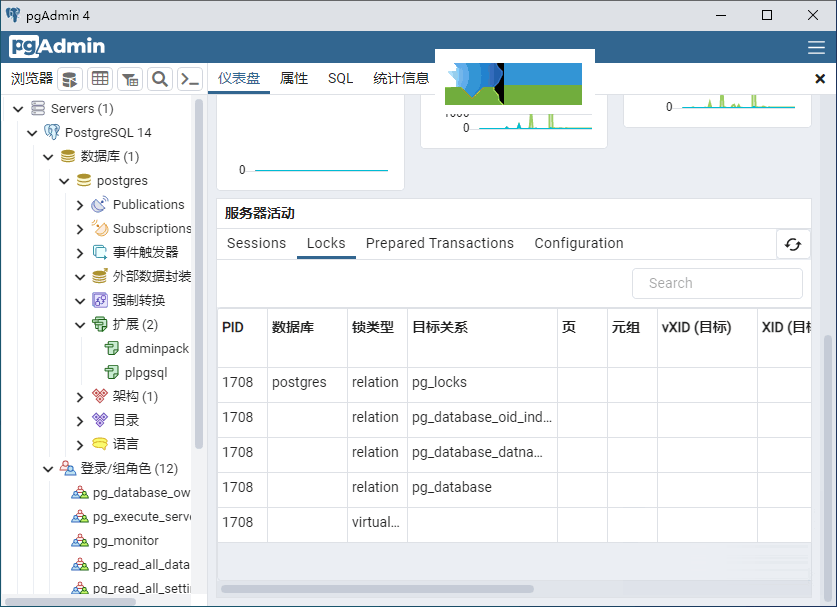Open the Prepared Transactions tab
The width and height of the screenshot is (837, 607).
440,243
